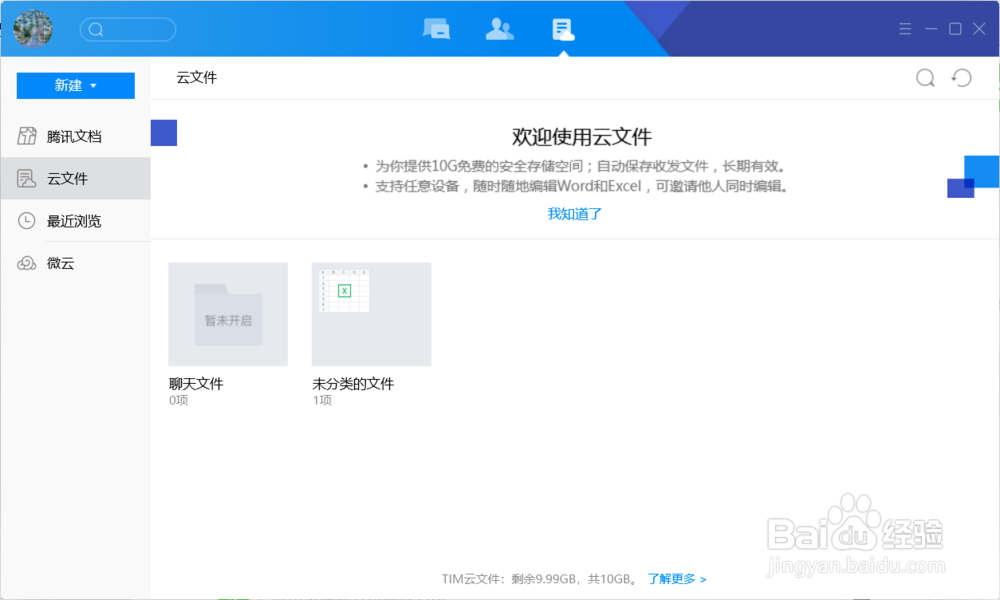1000x600 pixels.
Task: Open the contacts view from top navigation
Action: (500, 29)
